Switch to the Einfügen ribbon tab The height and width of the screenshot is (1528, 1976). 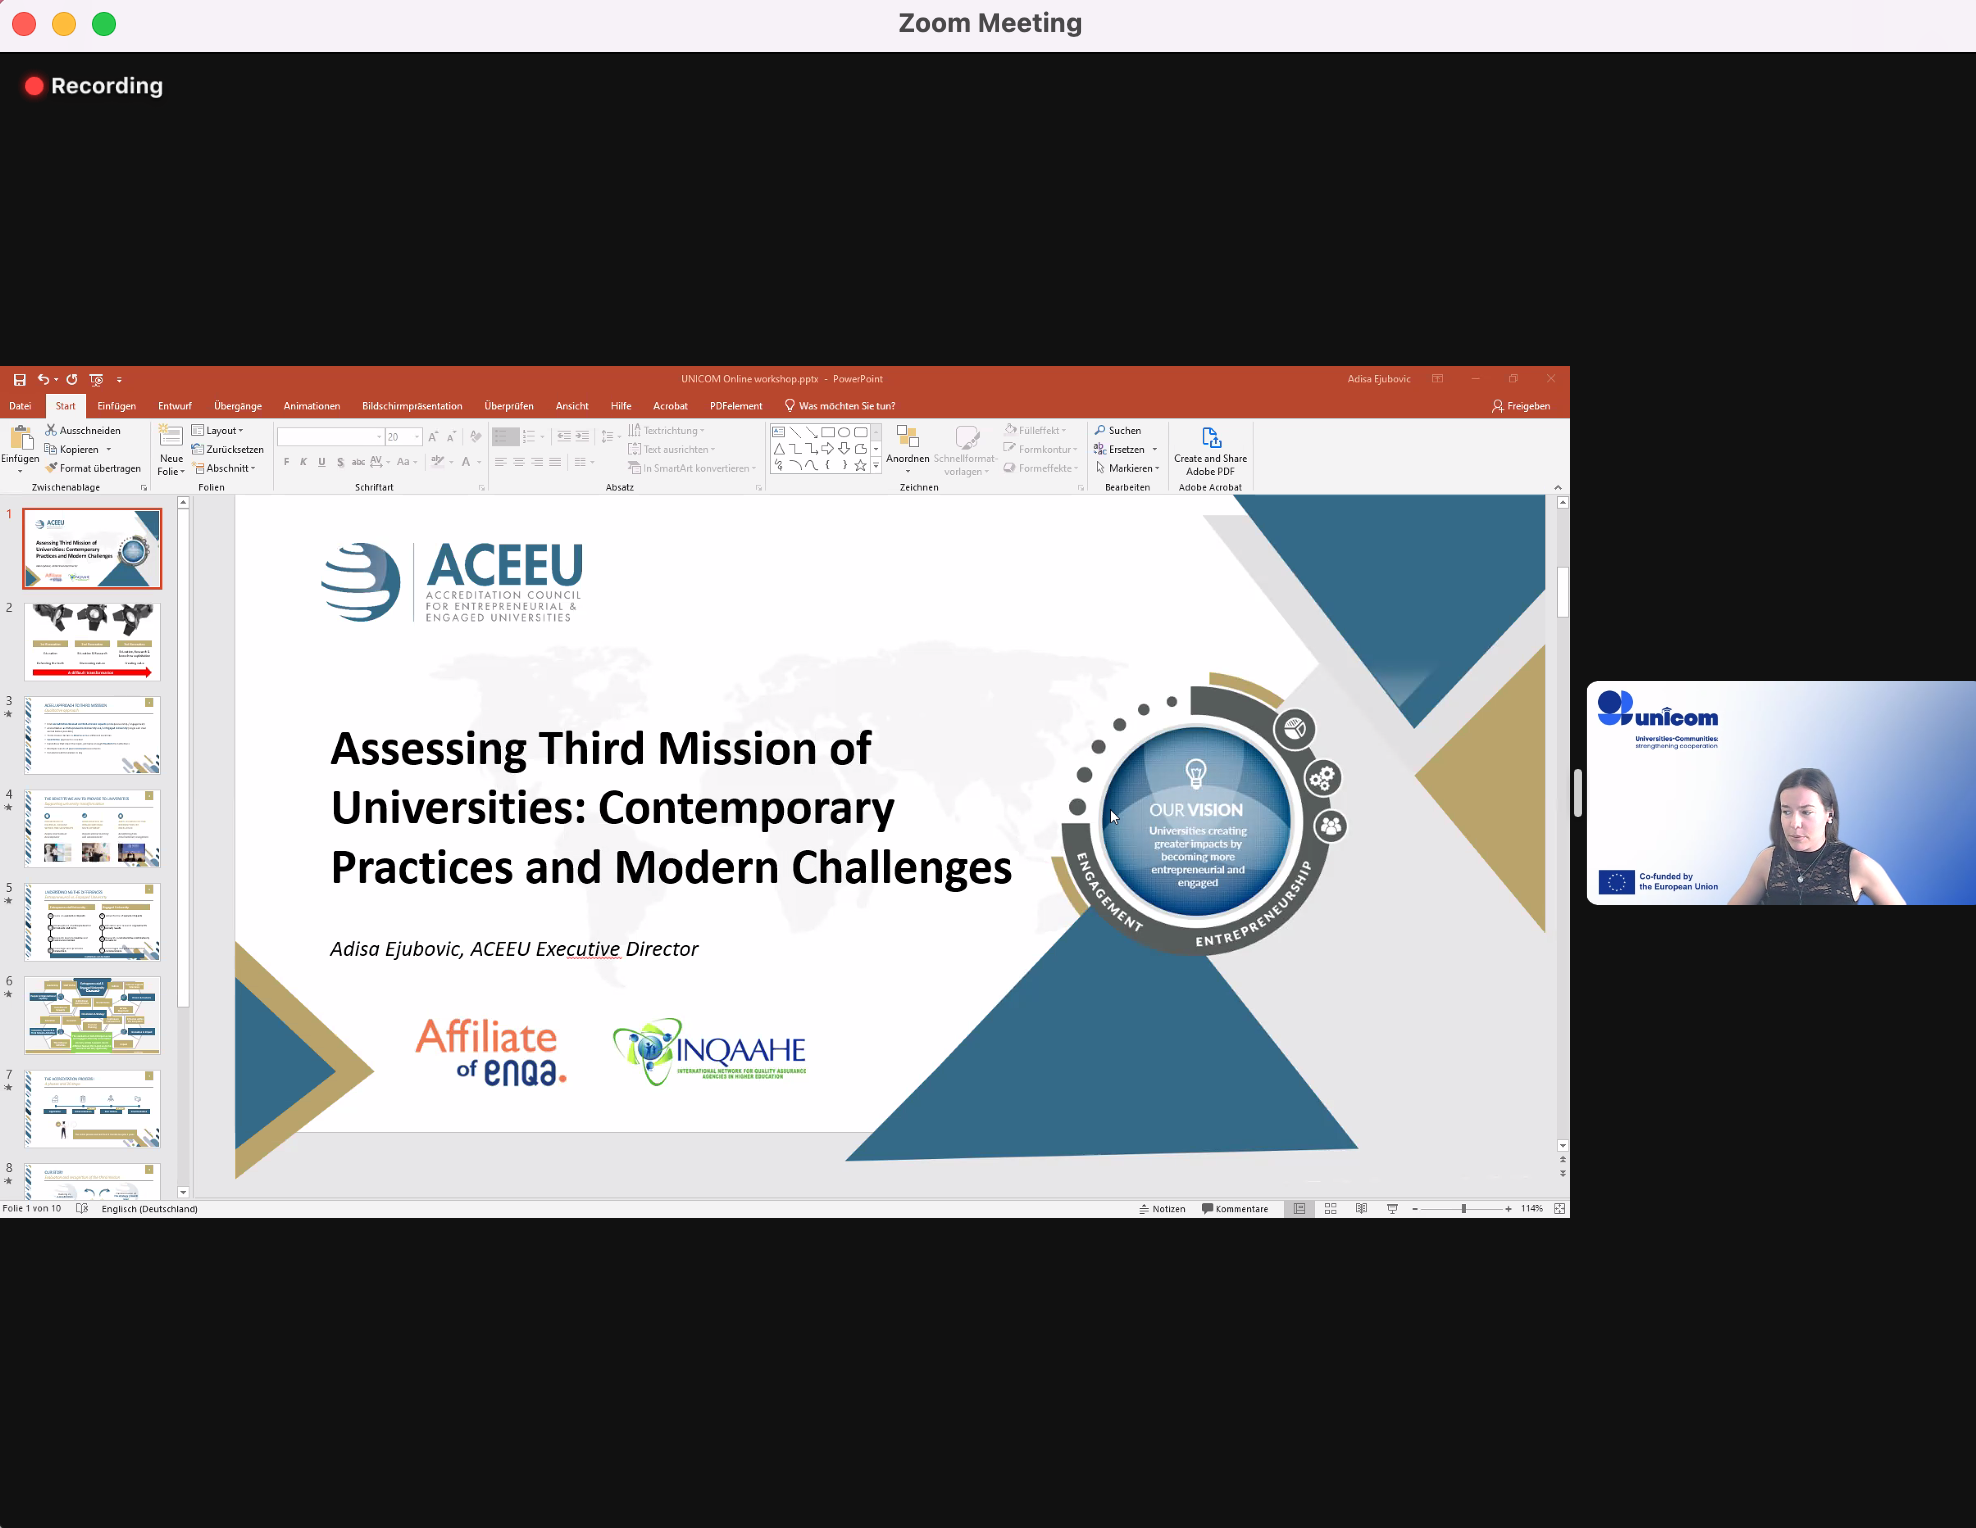coord(116,406)
